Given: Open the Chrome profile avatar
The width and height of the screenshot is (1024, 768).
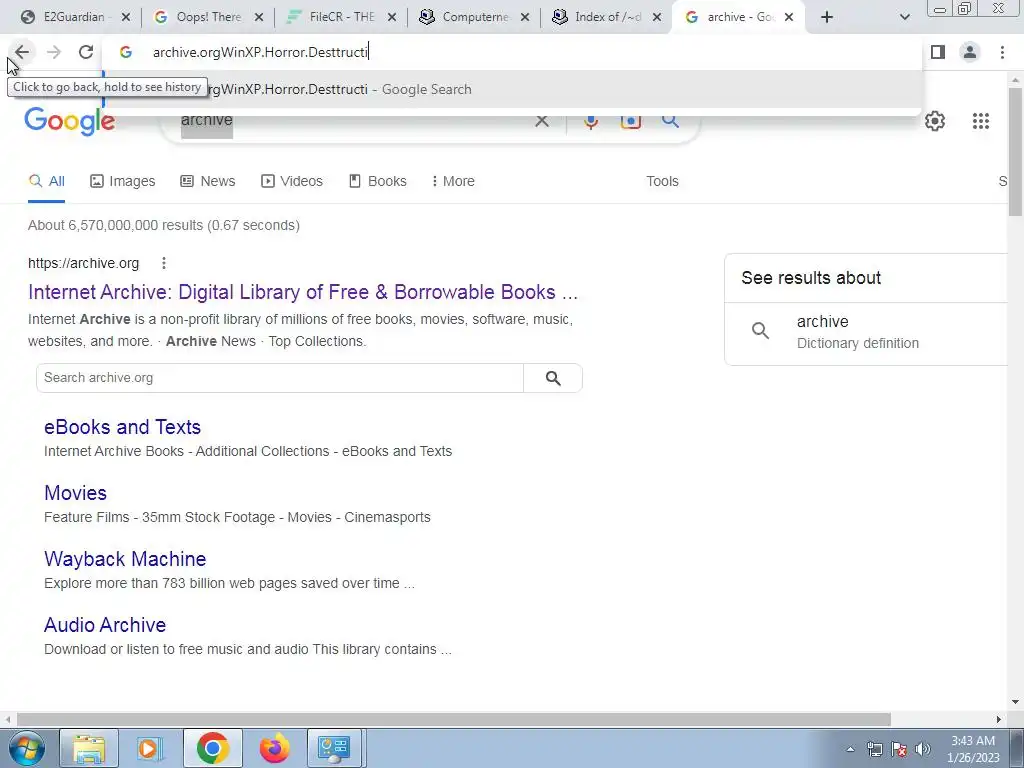Looking at the screenshot, I should (x=970, y=52).
